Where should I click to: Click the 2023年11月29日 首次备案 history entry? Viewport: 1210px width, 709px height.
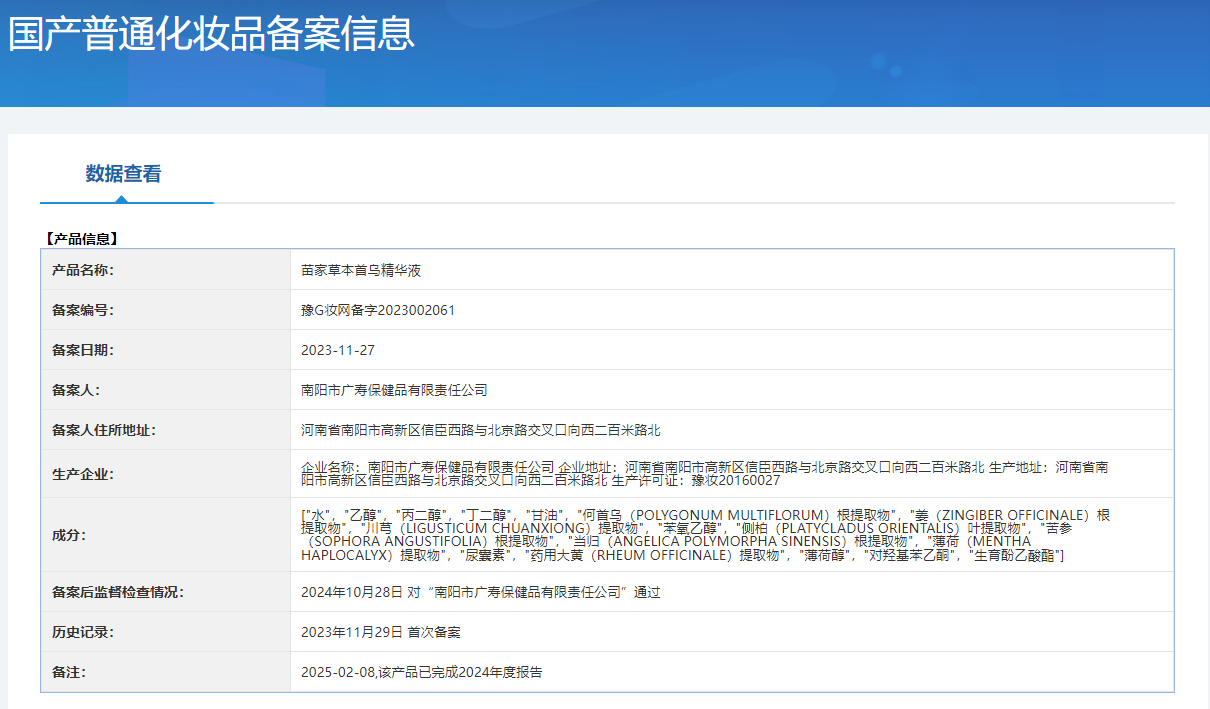381,632
